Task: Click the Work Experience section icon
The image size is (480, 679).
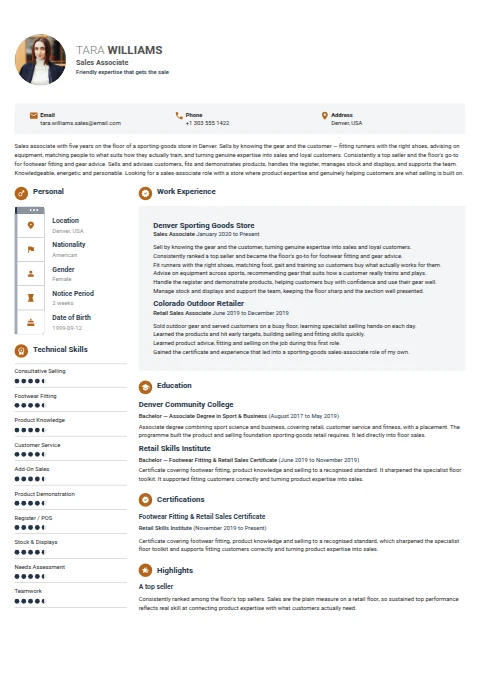Action: (145, 193)
